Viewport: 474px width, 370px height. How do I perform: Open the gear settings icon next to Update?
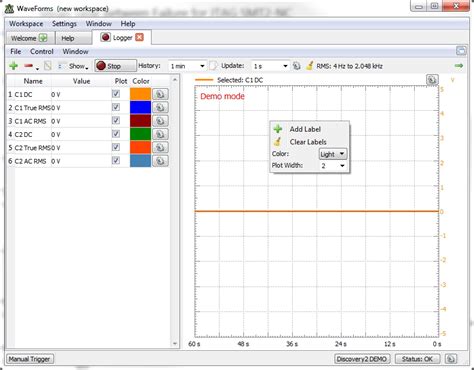click(297, 66)
